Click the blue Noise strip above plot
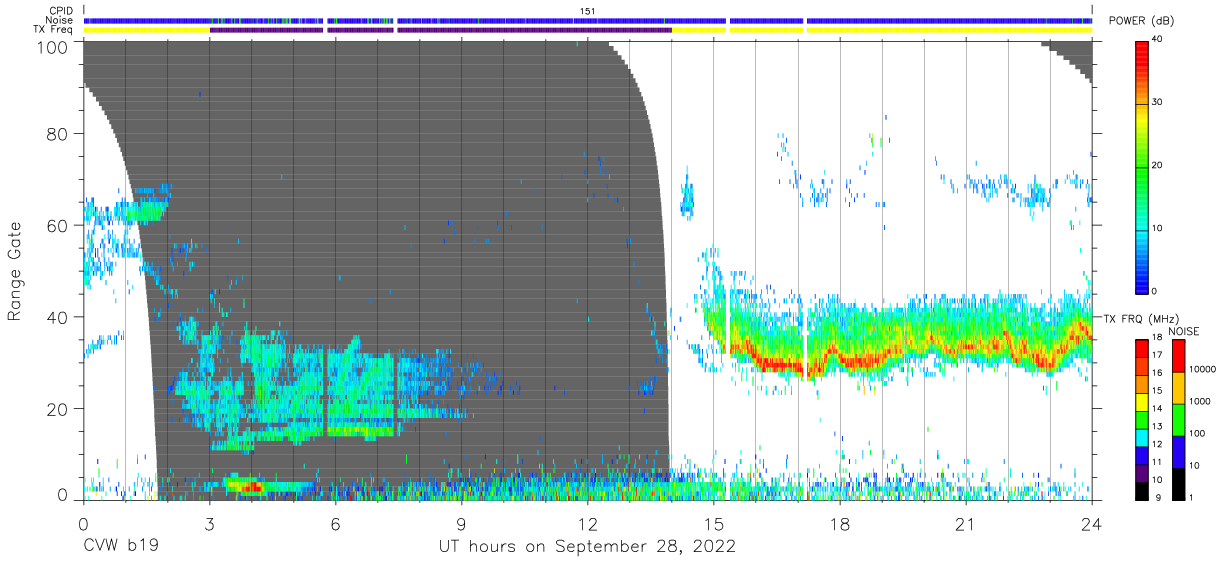Screen dimensions: 1228x567 coord(587,20)
